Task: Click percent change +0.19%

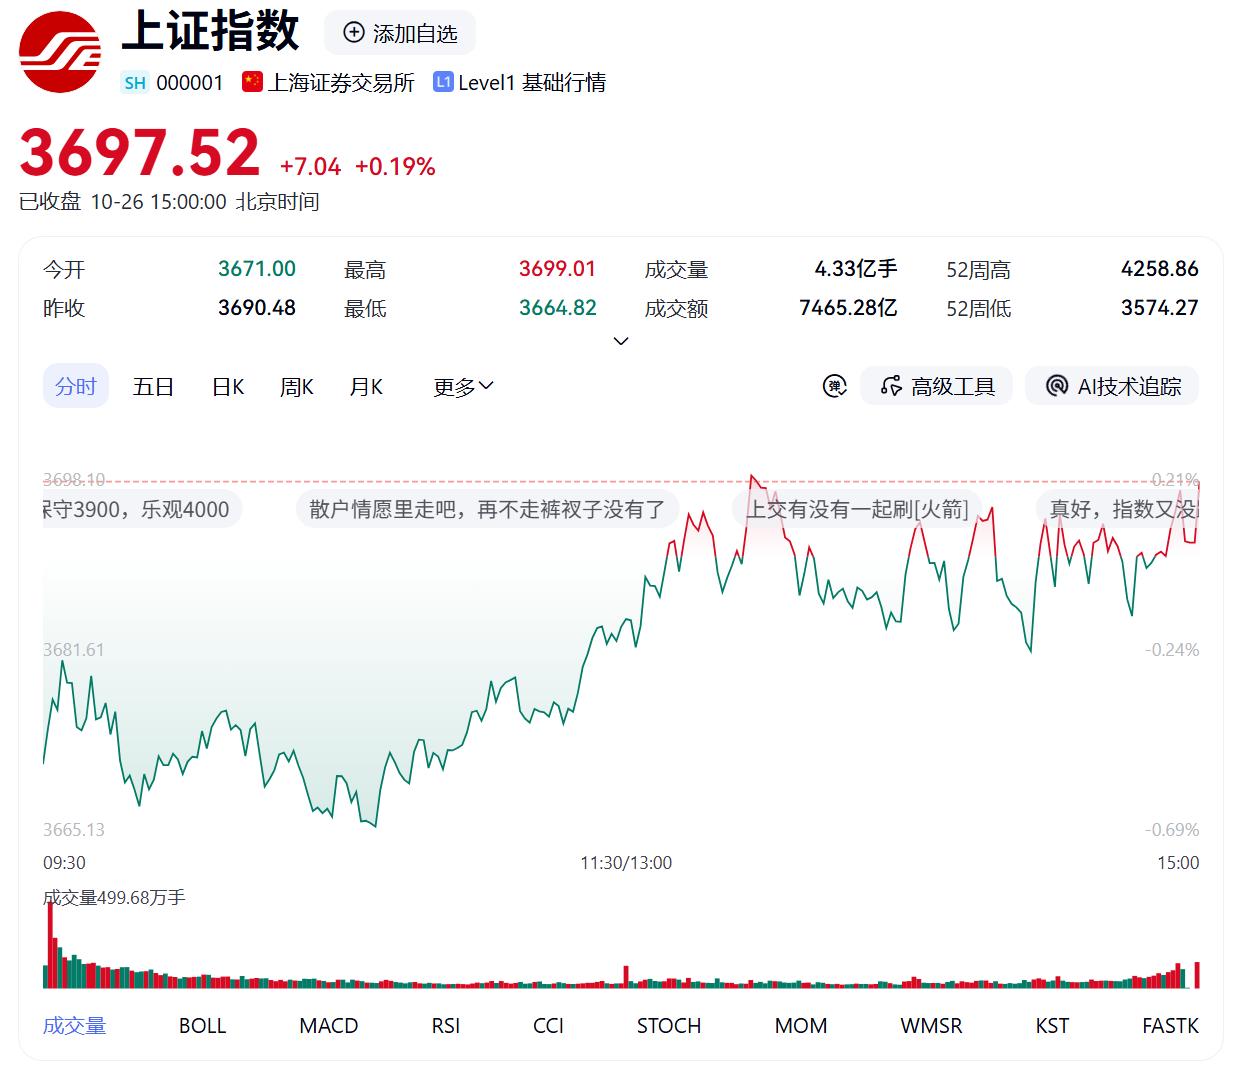Action: coord(395,167)
